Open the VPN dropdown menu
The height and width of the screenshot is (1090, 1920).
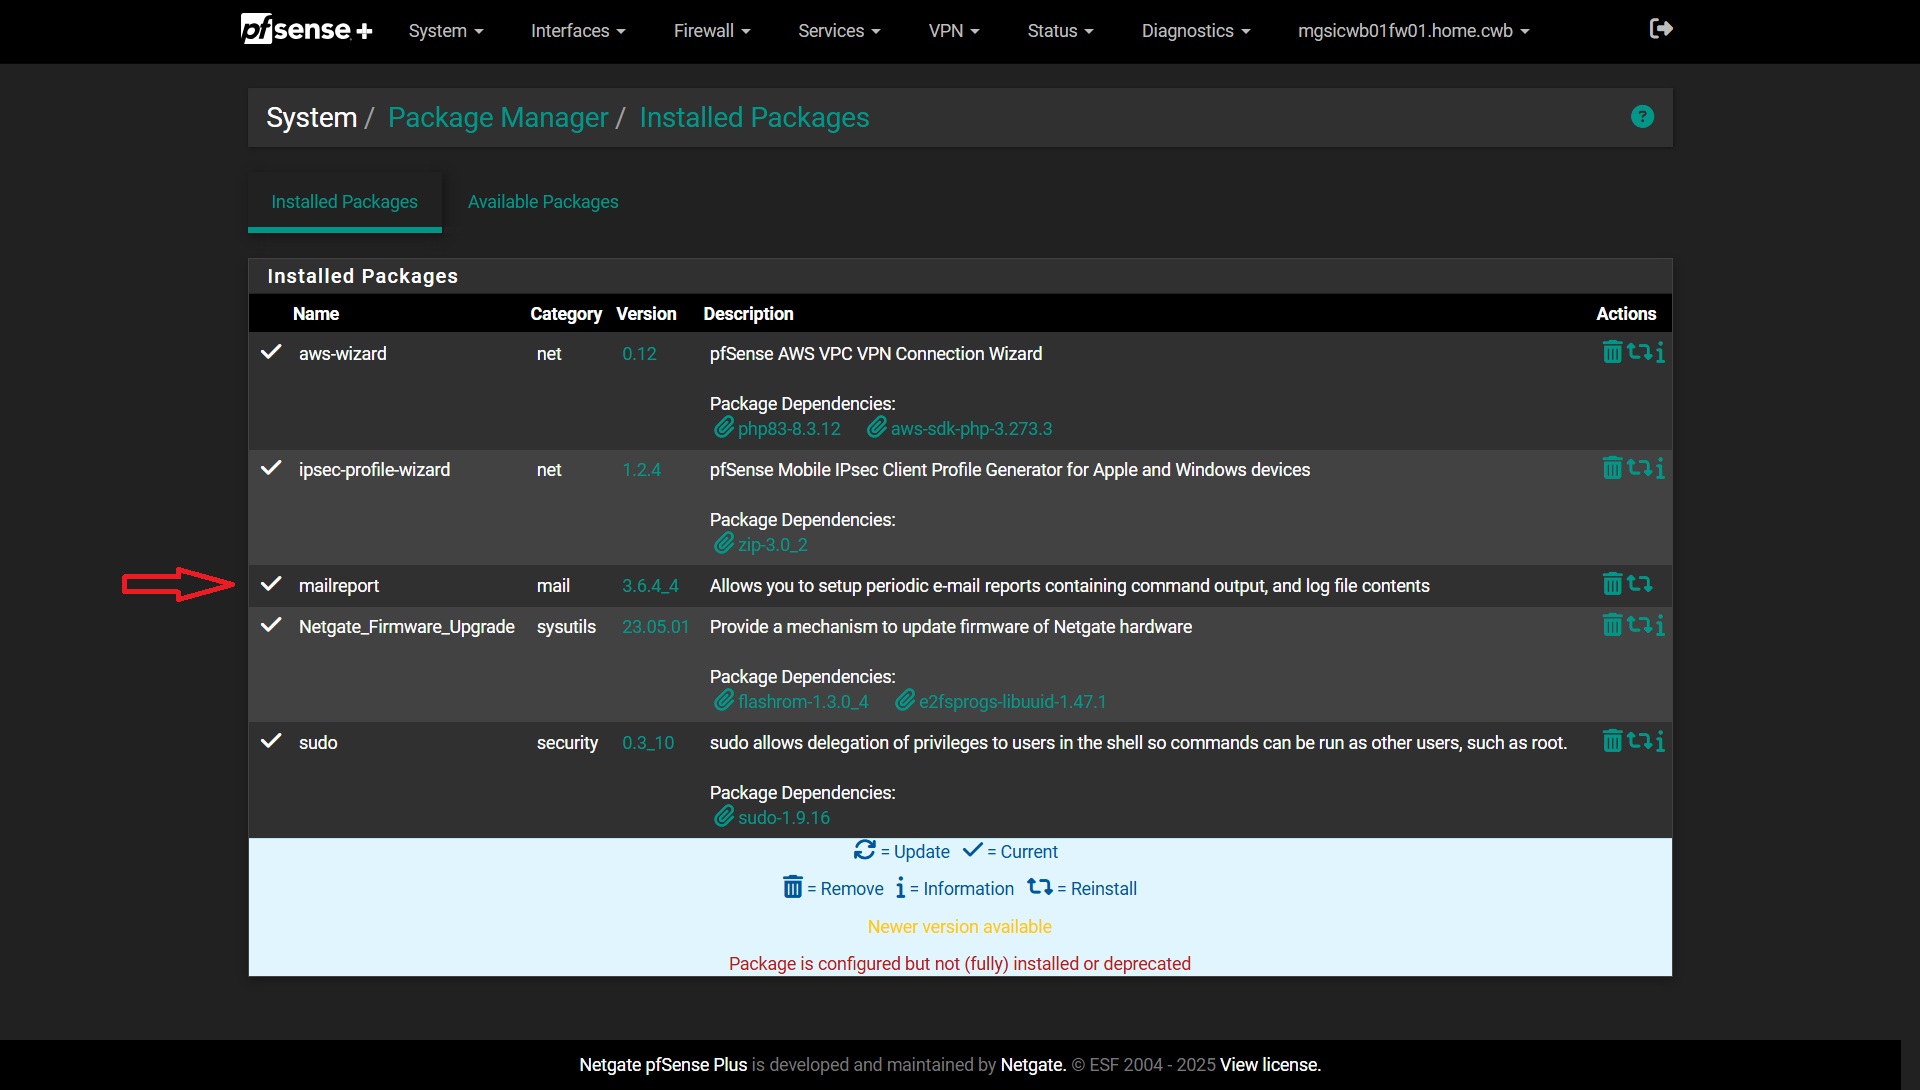(954, 31)
